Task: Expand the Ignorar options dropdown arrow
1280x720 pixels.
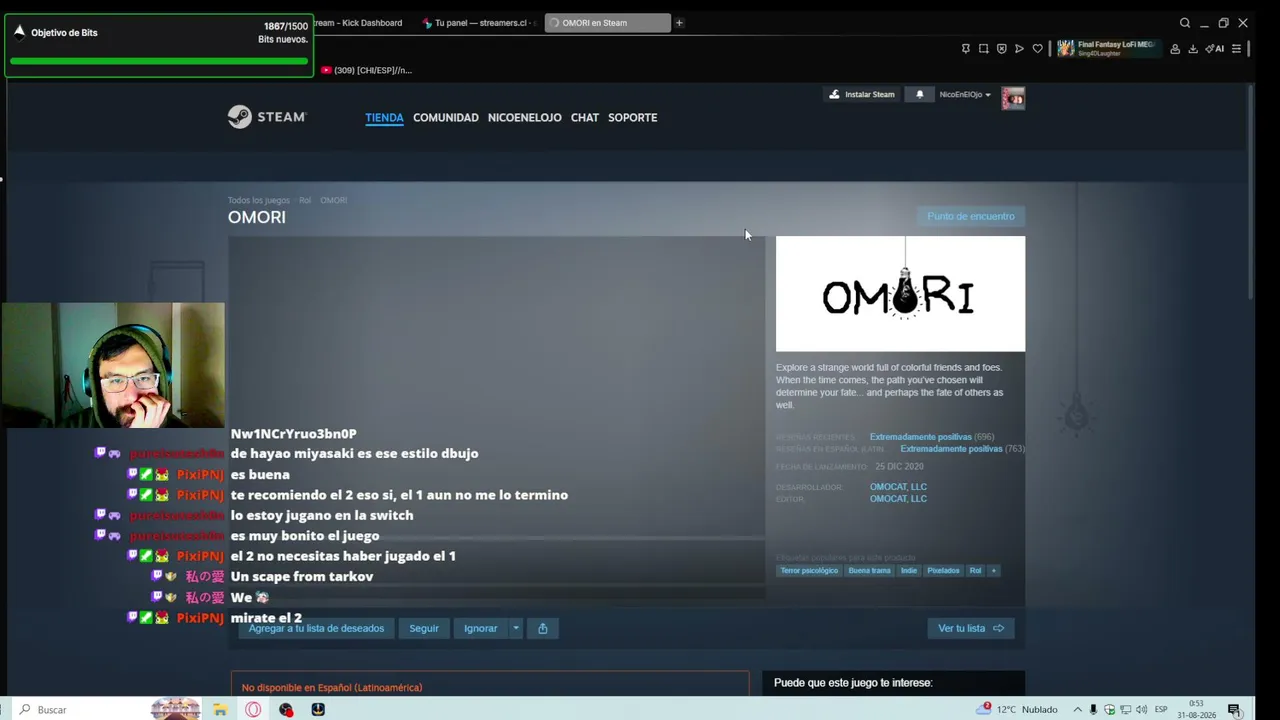Action: pos(516,628)
